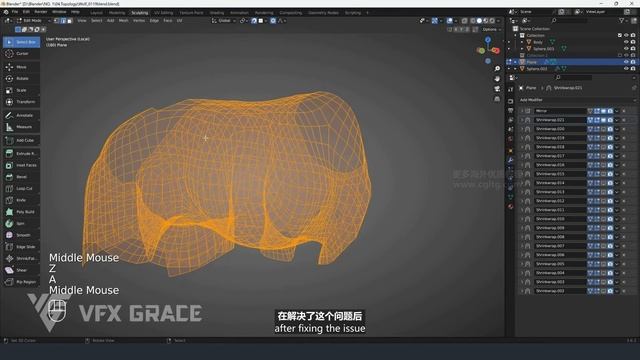Click the red X axis on navigation gizmo
Image resolution: width=640 pixels, height=360 pixels.
point(496,51)
